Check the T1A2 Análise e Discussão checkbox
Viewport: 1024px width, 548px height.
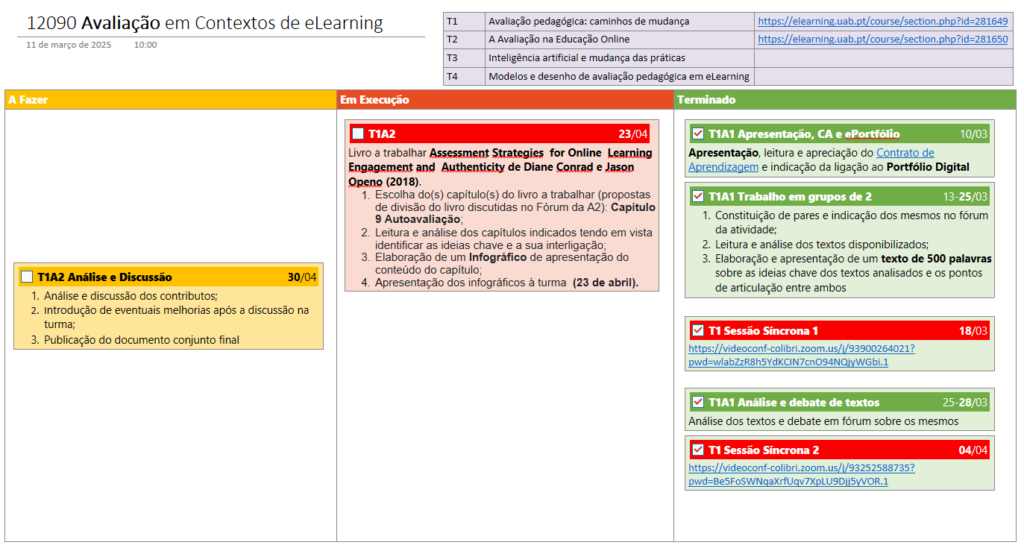point(27,277)
